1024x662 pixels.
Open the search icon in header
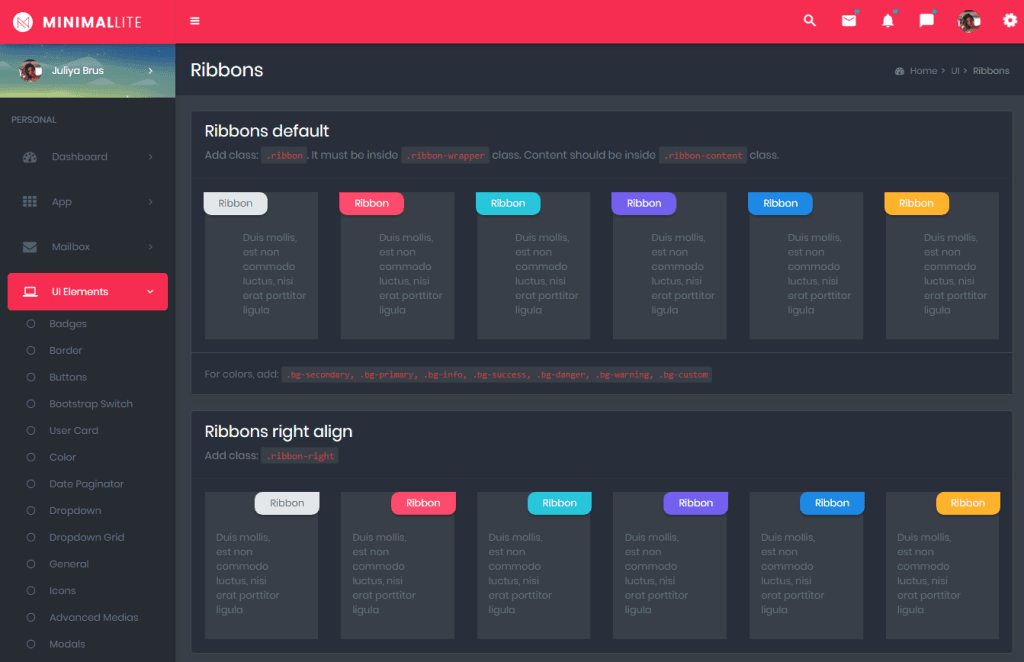[x=810, y=21]
